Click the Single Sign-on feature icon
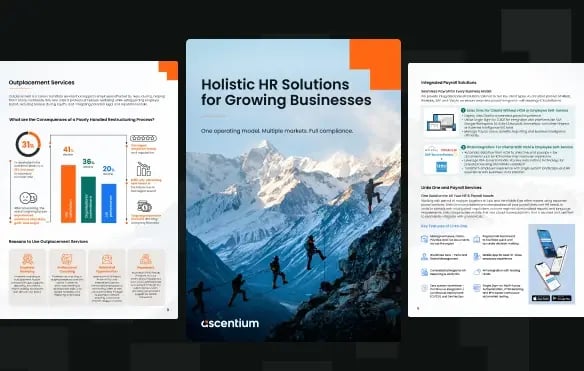The image size is (584, 371). pos(477,288)
